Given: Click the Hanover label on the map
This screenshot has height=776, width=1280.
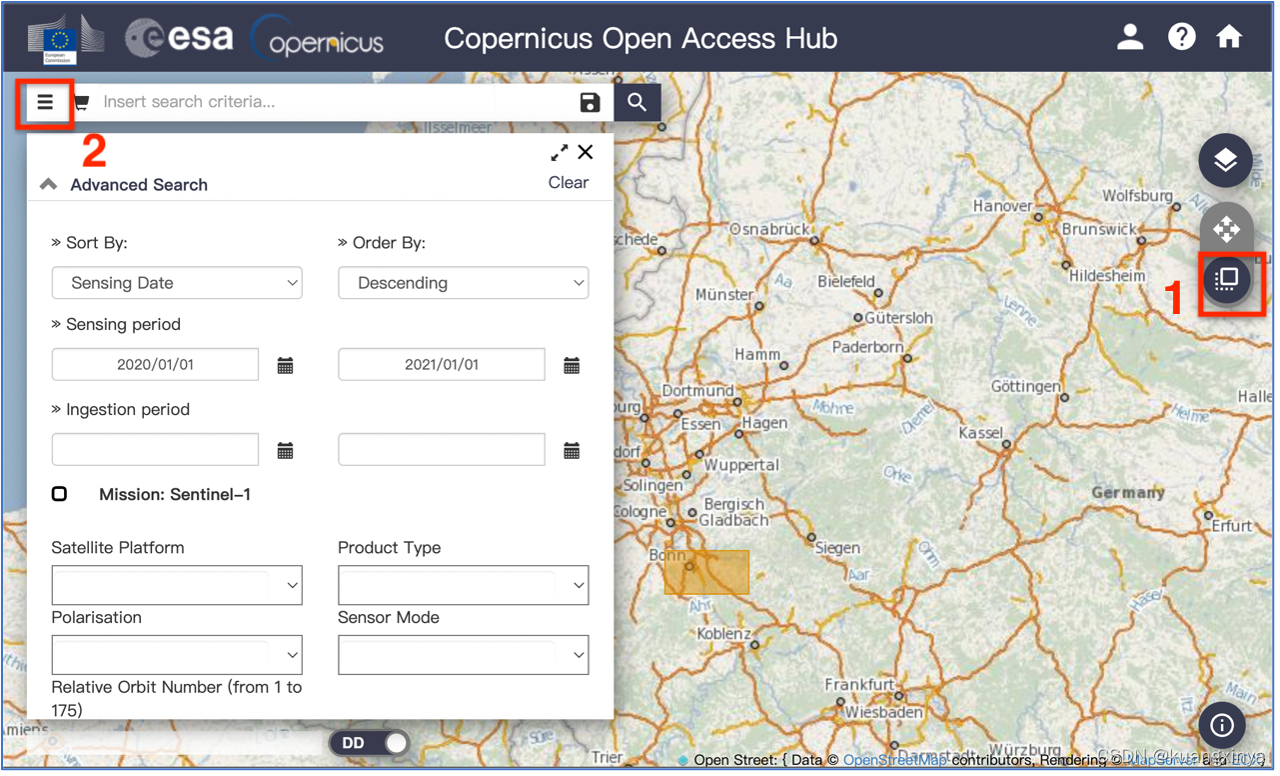Looking at the screenshot, I should tap(1002, 206).
